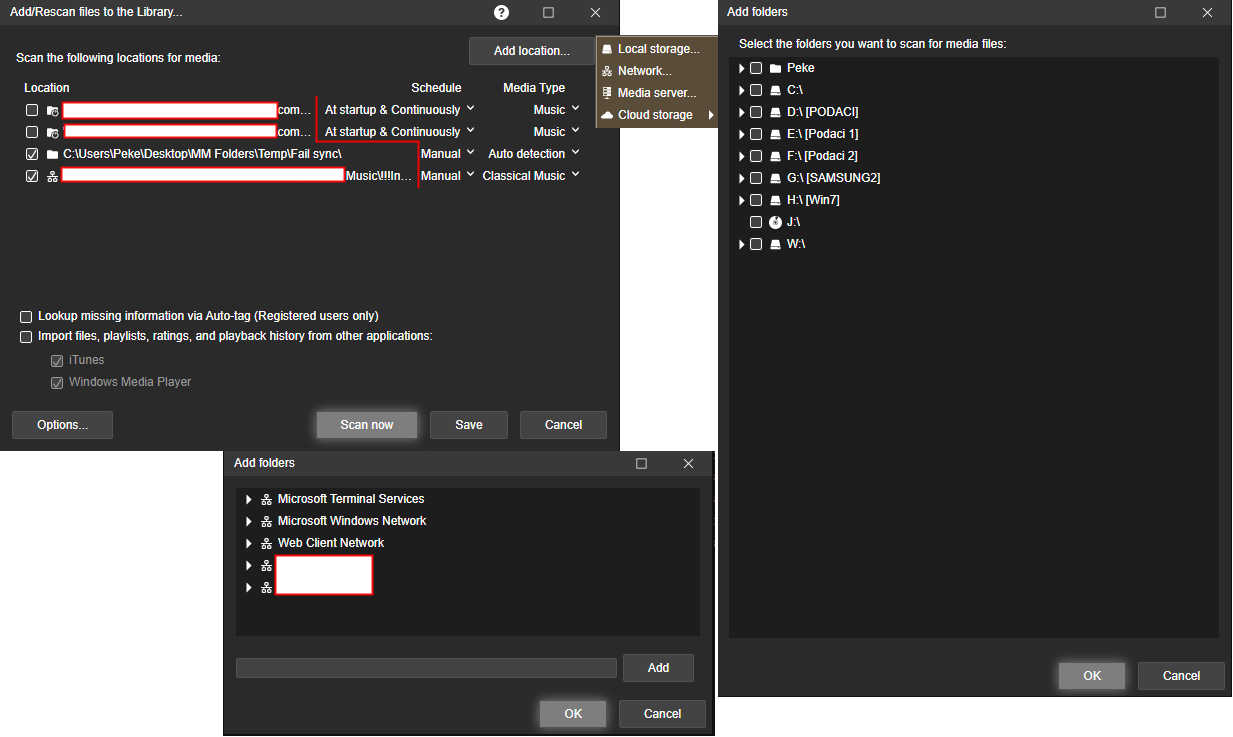
Task: Click the network path input field
Action: (x=426, y=668)
